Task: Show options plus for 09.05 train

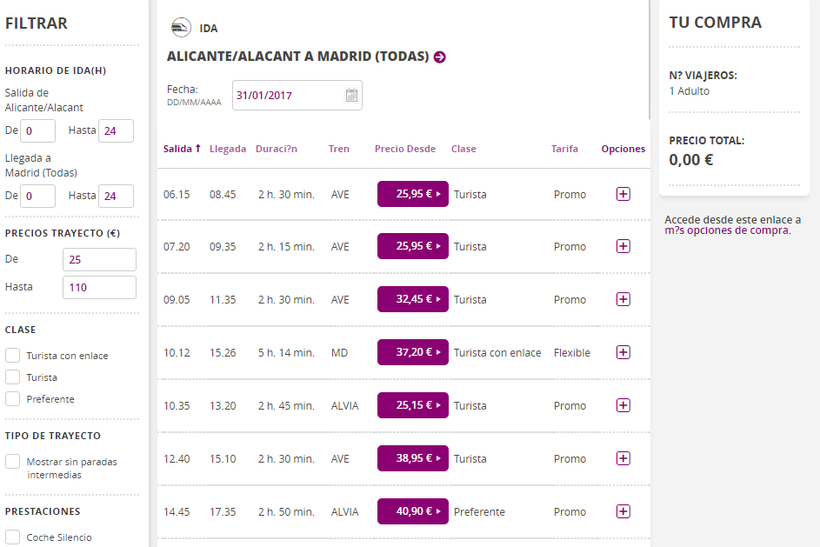Action: click(x=623, y=299)
